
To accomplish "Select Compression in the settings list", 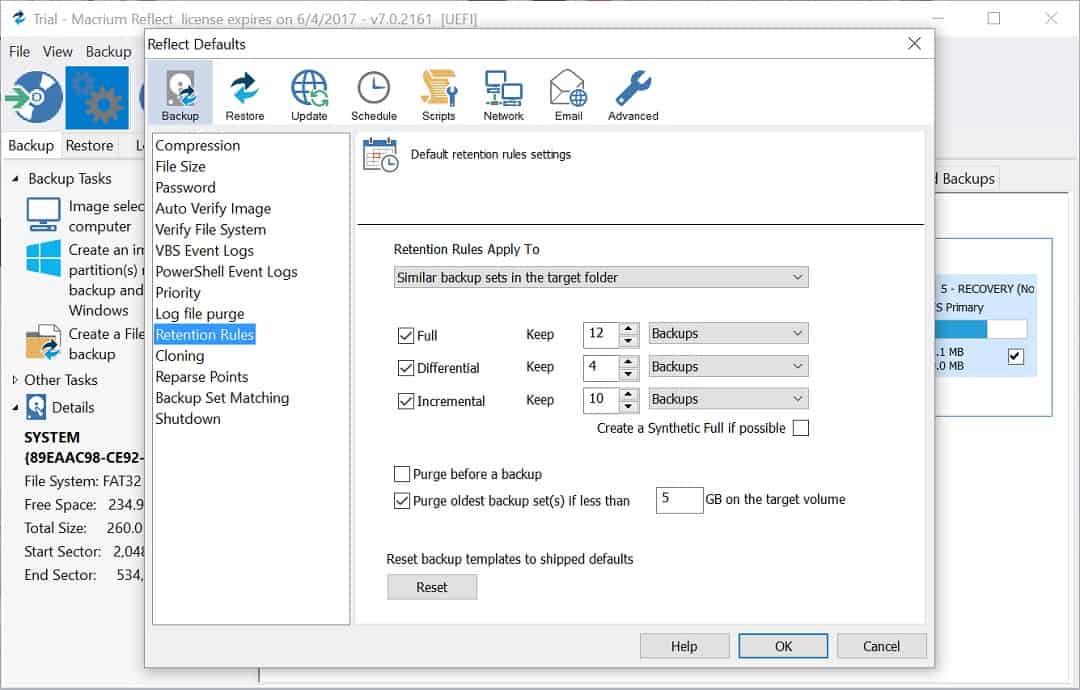I will (x=198, y=146).
